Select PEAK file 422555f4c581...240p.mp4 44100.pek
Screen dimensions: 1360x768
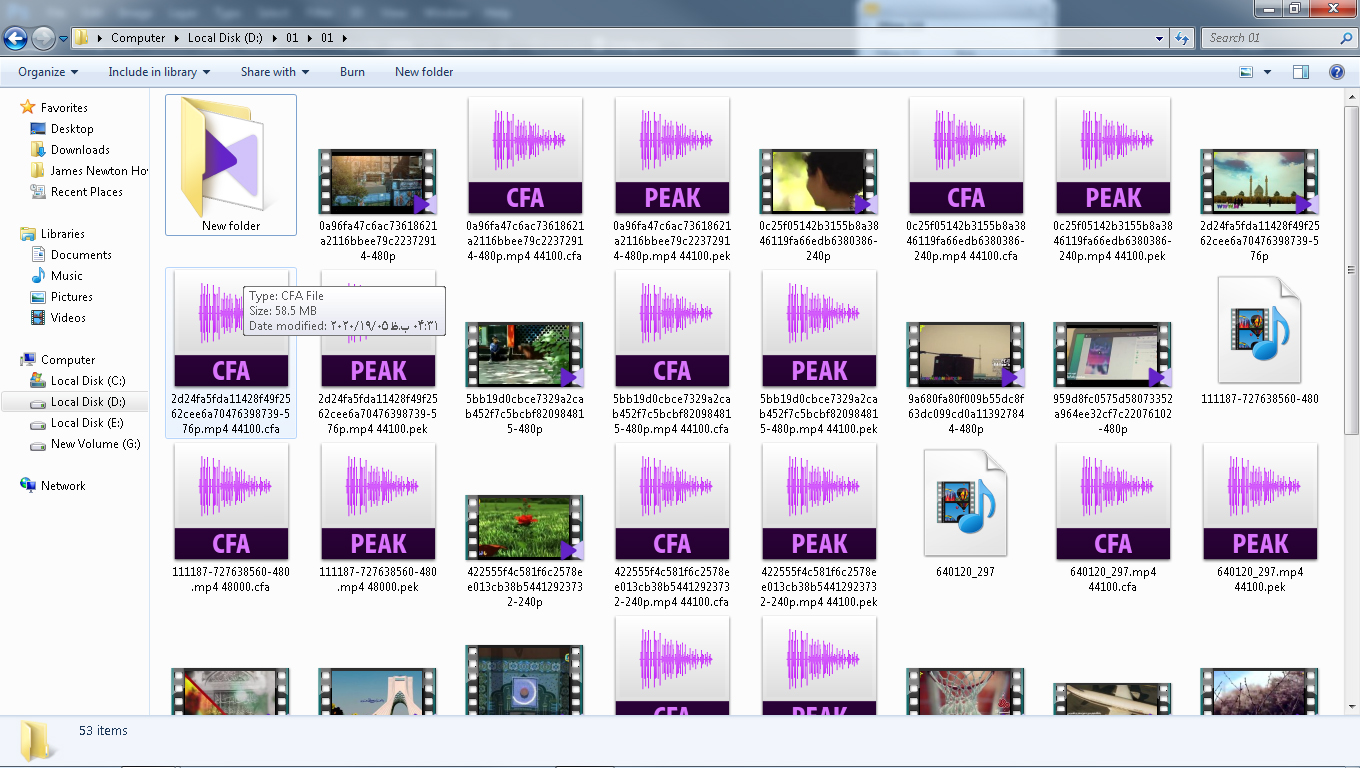coord(819,502)
